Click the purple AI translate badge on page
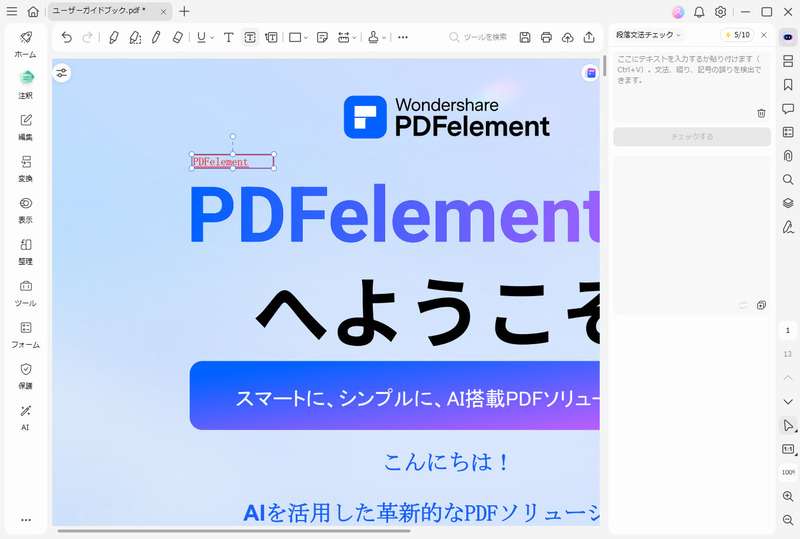Image resolution: width=800 pixels, height=539 pixels. coord(591,73)
